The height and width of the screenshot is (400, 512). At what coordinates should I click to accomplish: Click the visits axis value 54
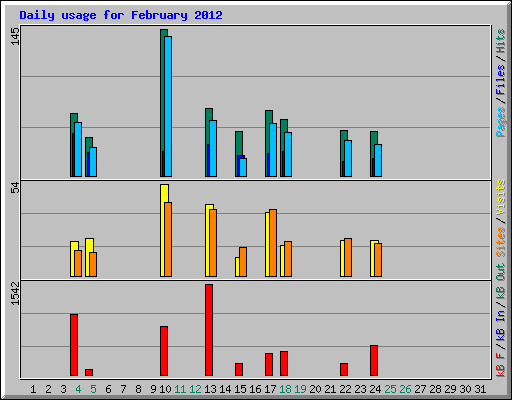[x=15, y=188]
